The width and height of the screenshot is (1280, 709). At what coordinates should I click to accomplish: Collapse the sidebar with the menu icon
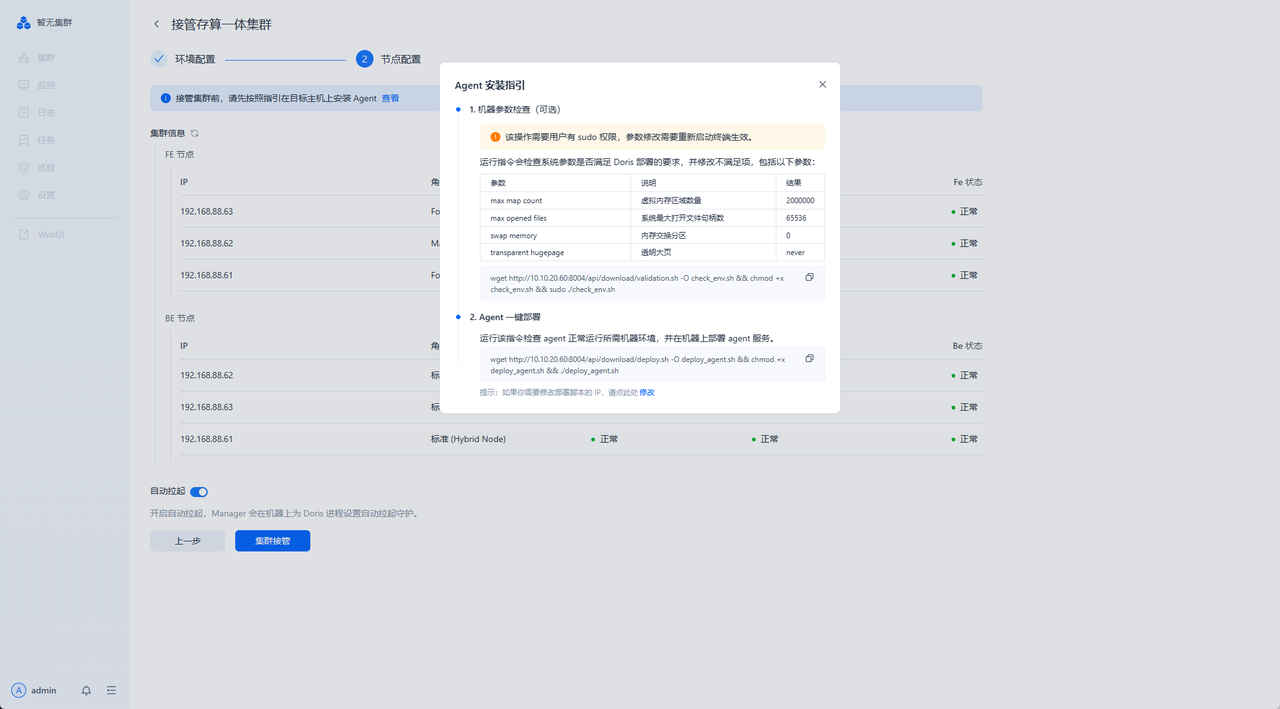coord(111,690)
